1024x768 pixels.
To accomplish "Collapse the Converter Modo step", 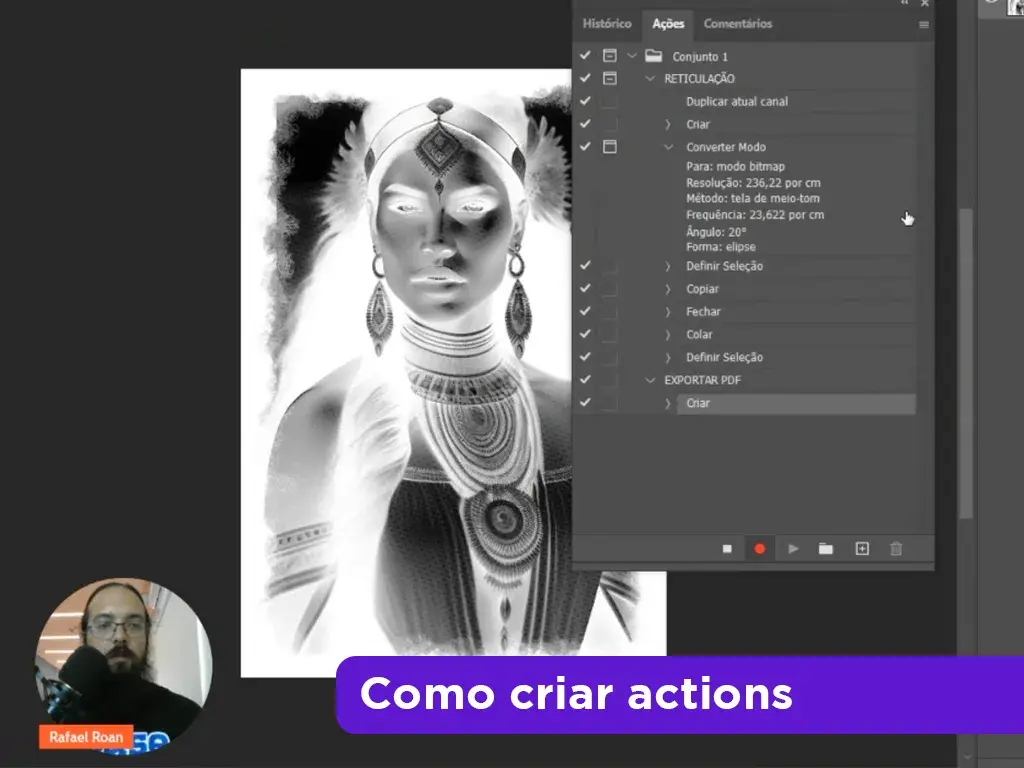I will (668, 147).
